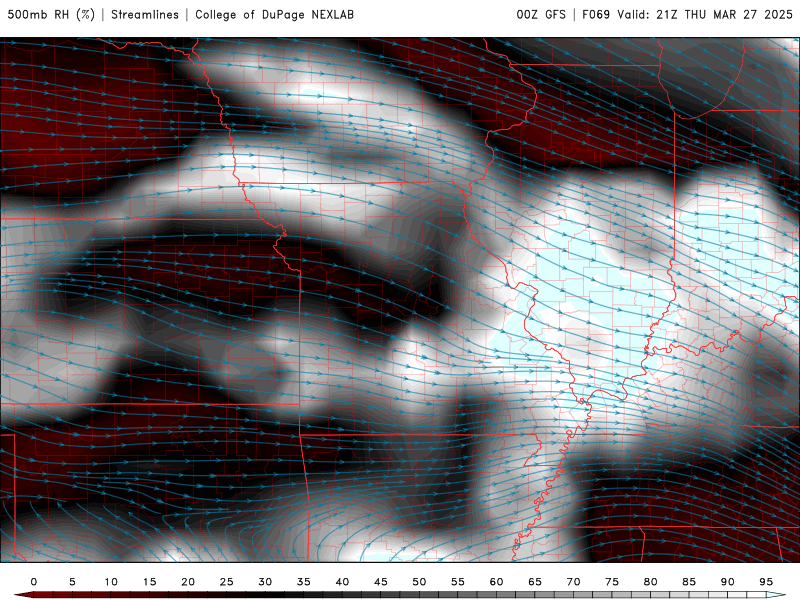Select the "00Z GFS" model run label
The width and height of the screenshot is (800, 600).
tap(541, 14)
